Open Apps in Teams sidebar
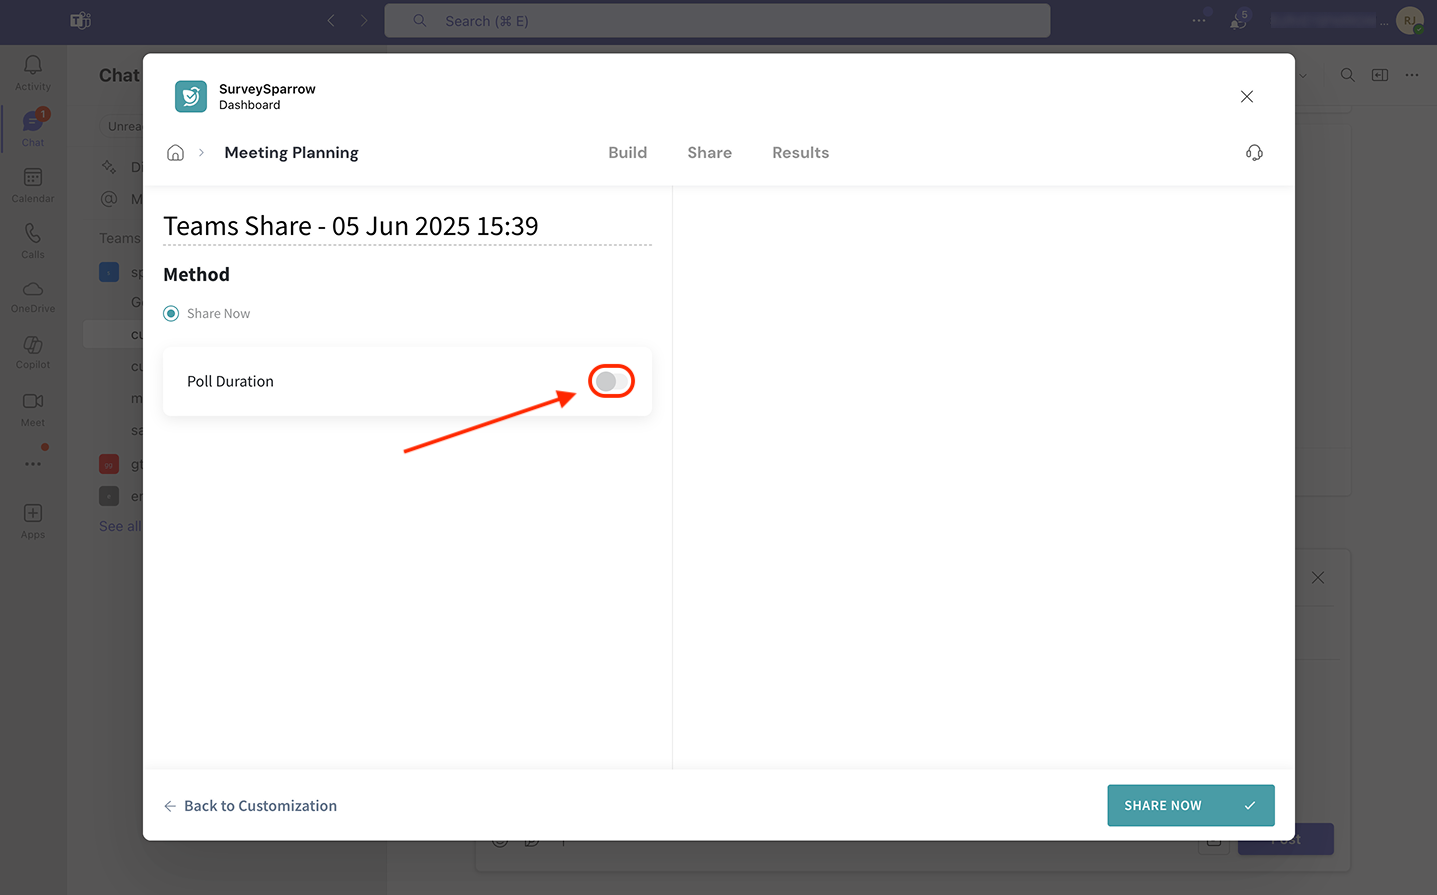This screenshot has width=1437, height=895. coord(33,520)
